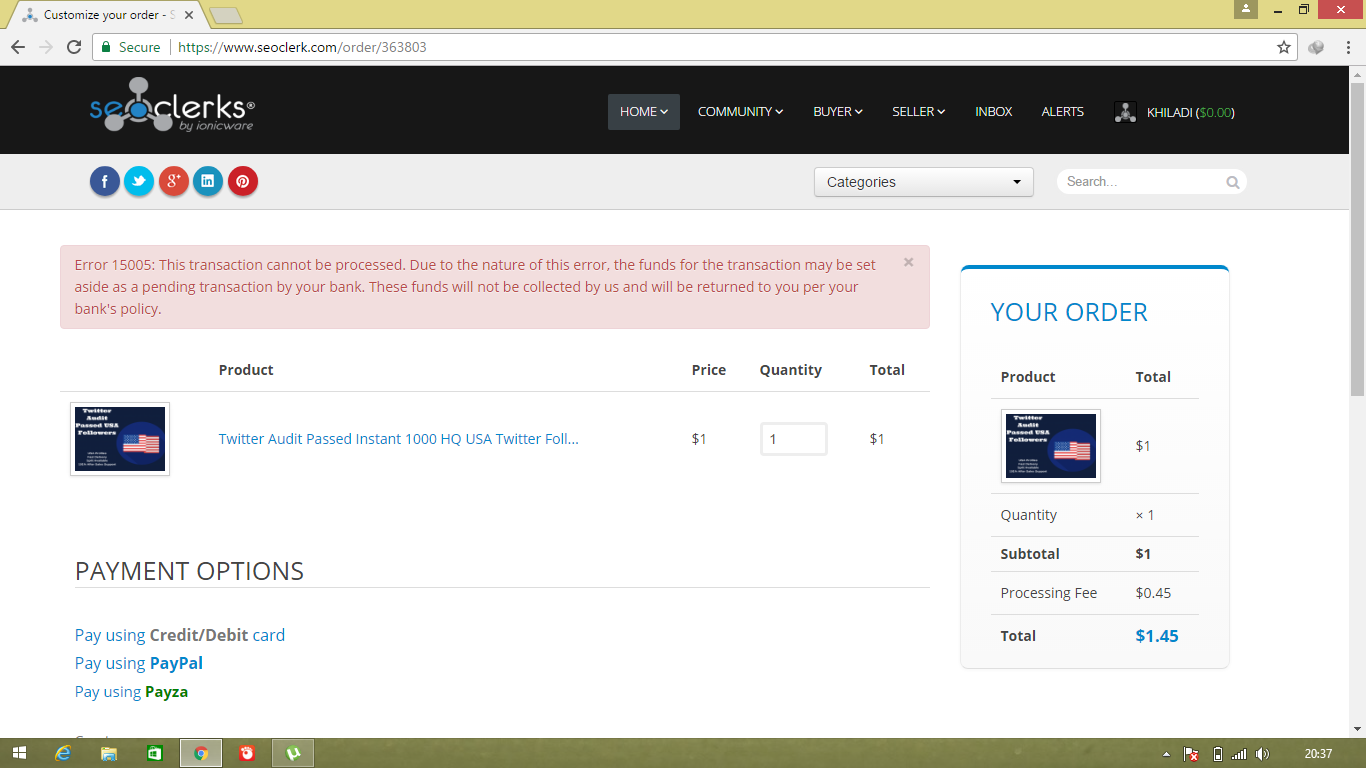Go to Inbox in navigation
Viewport: 1366px width, 768px height.
[x=994, y=112]
